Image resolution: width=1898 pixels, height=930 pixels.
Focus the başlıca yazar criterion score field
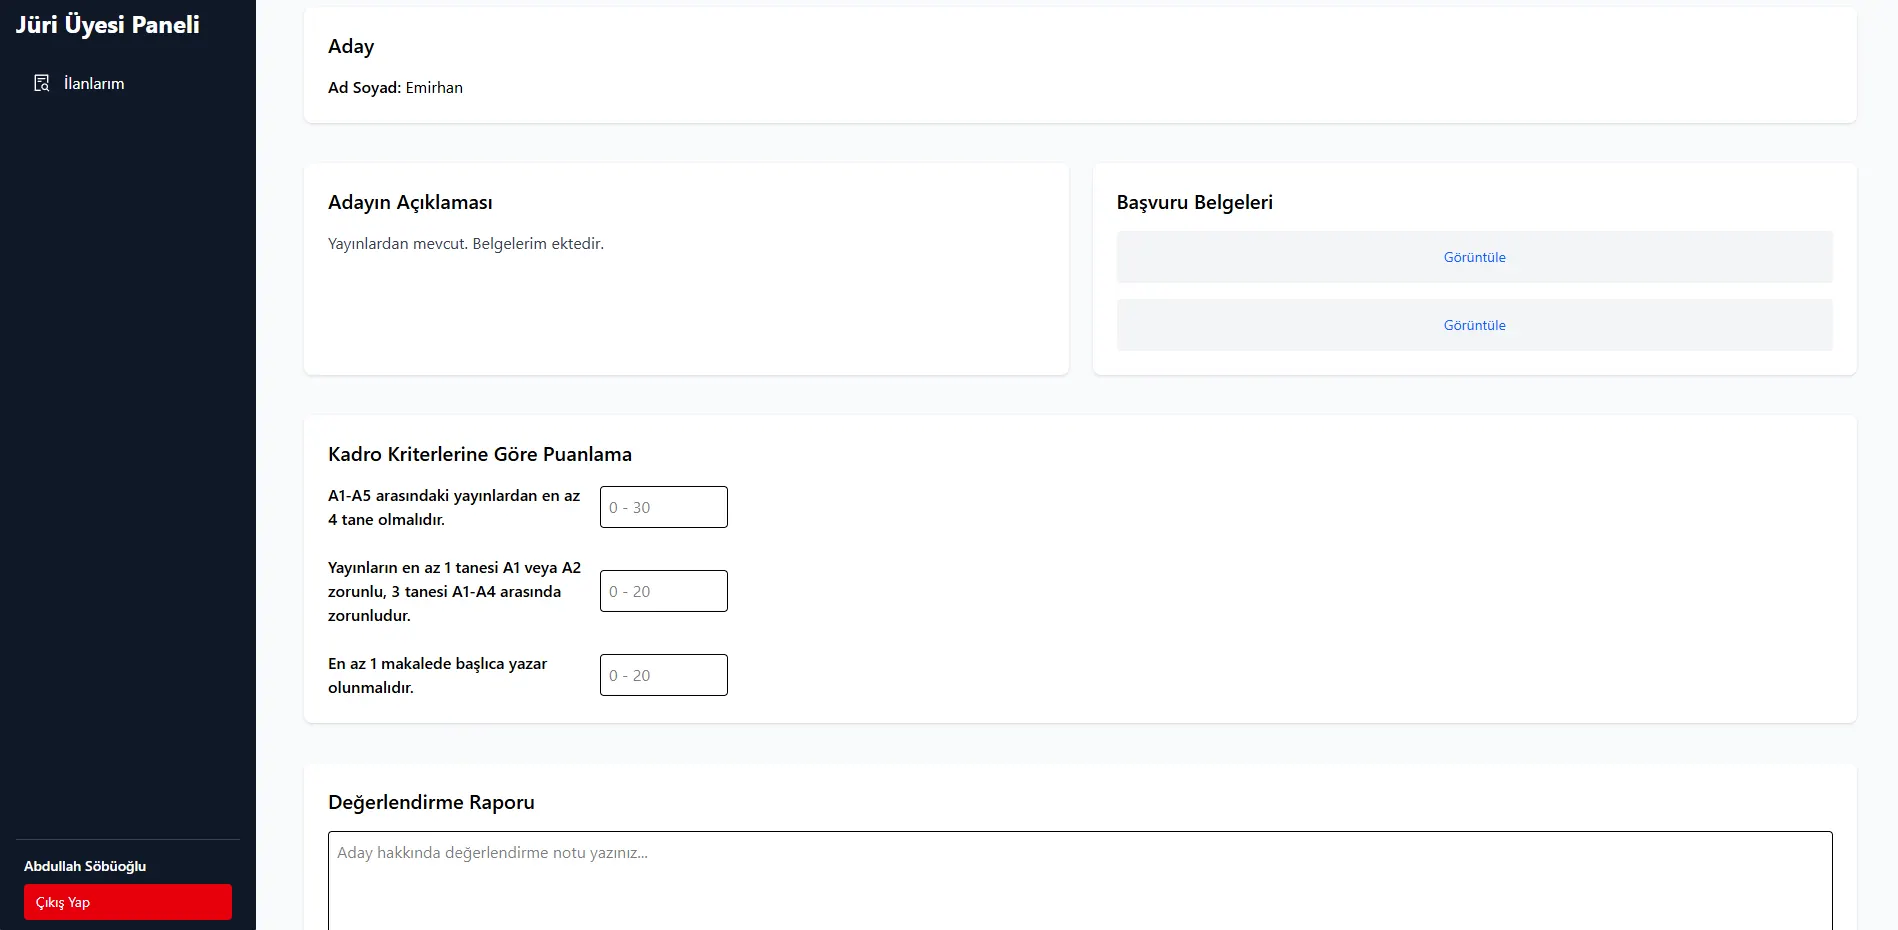click(x=664, y=675)
